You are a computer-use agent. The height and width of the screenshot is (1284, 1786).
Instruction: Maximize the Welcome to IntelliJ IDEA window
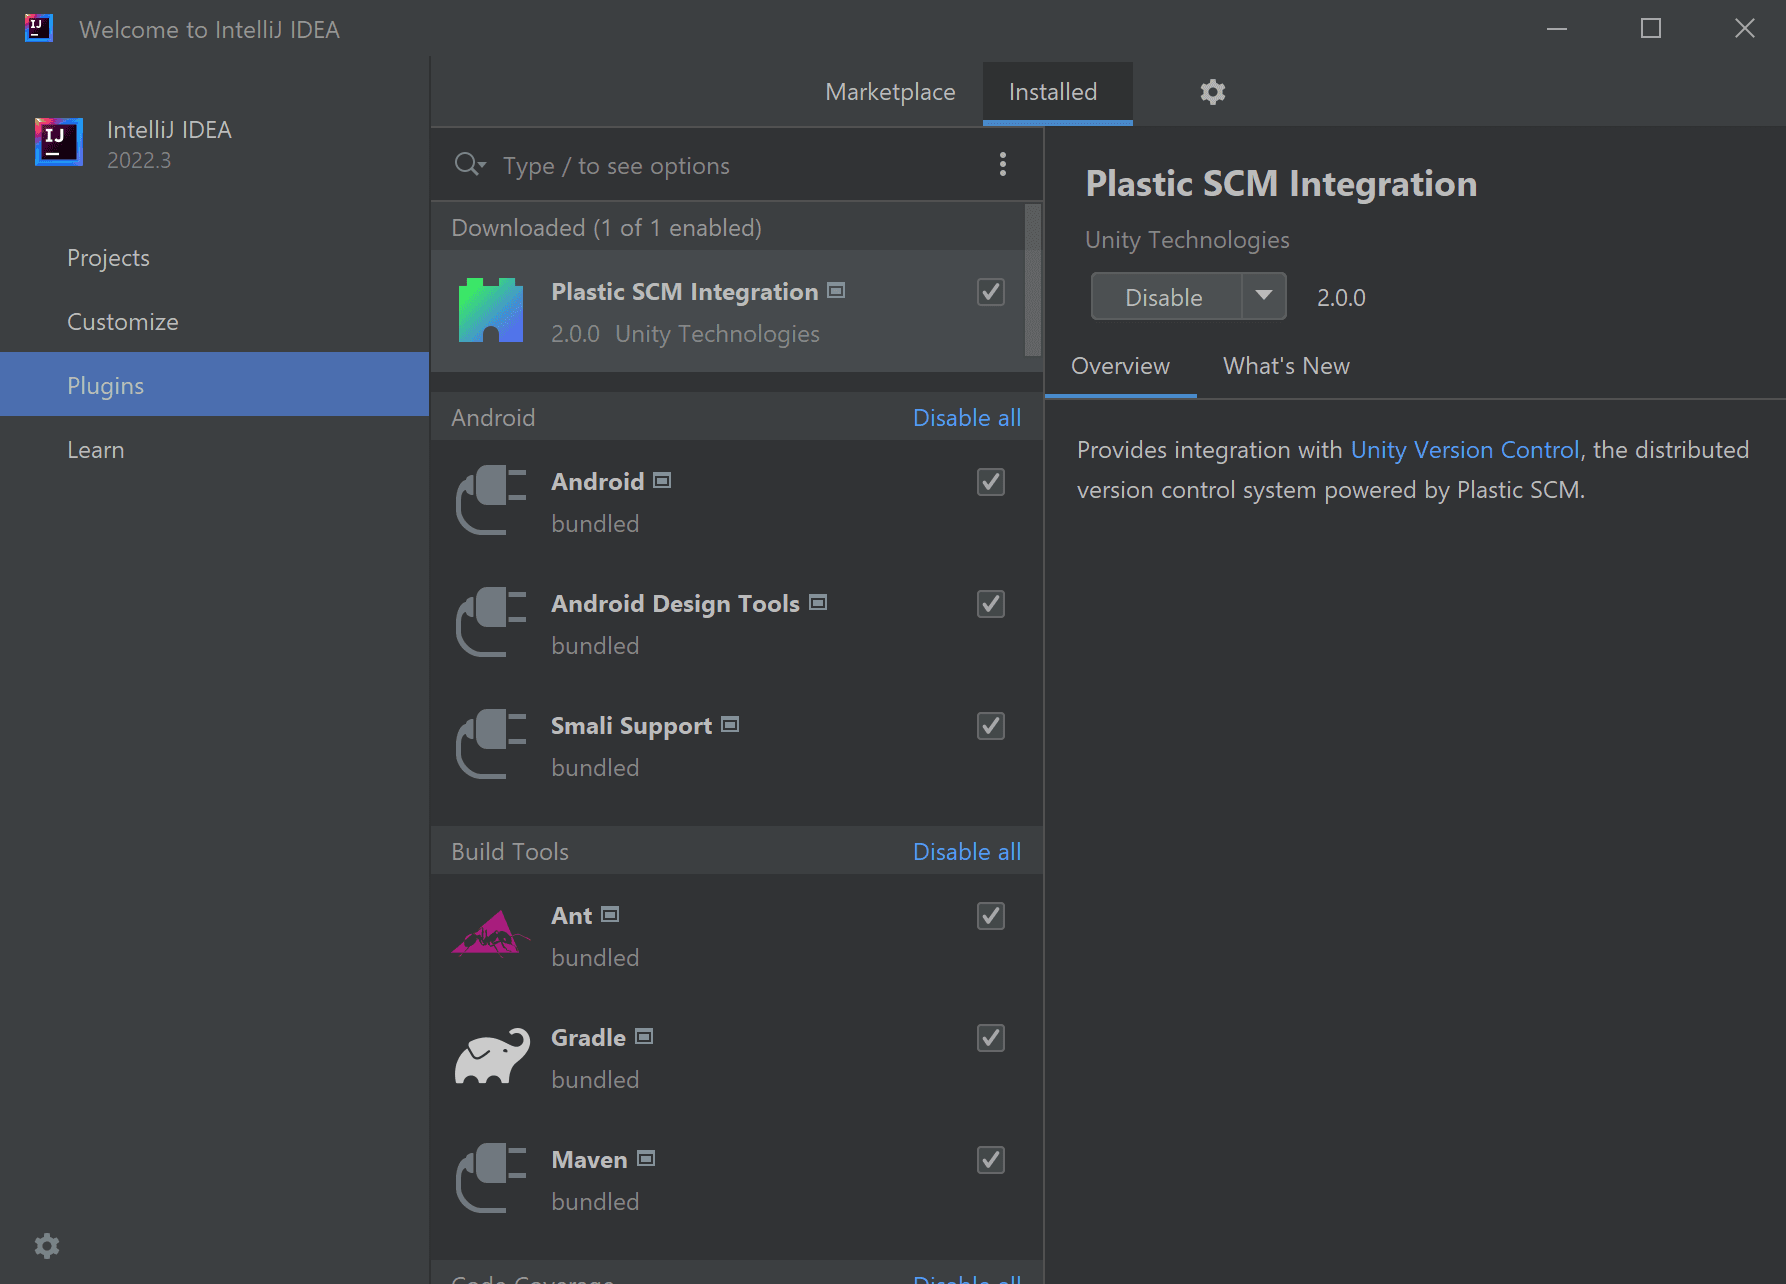(1651, 28)
